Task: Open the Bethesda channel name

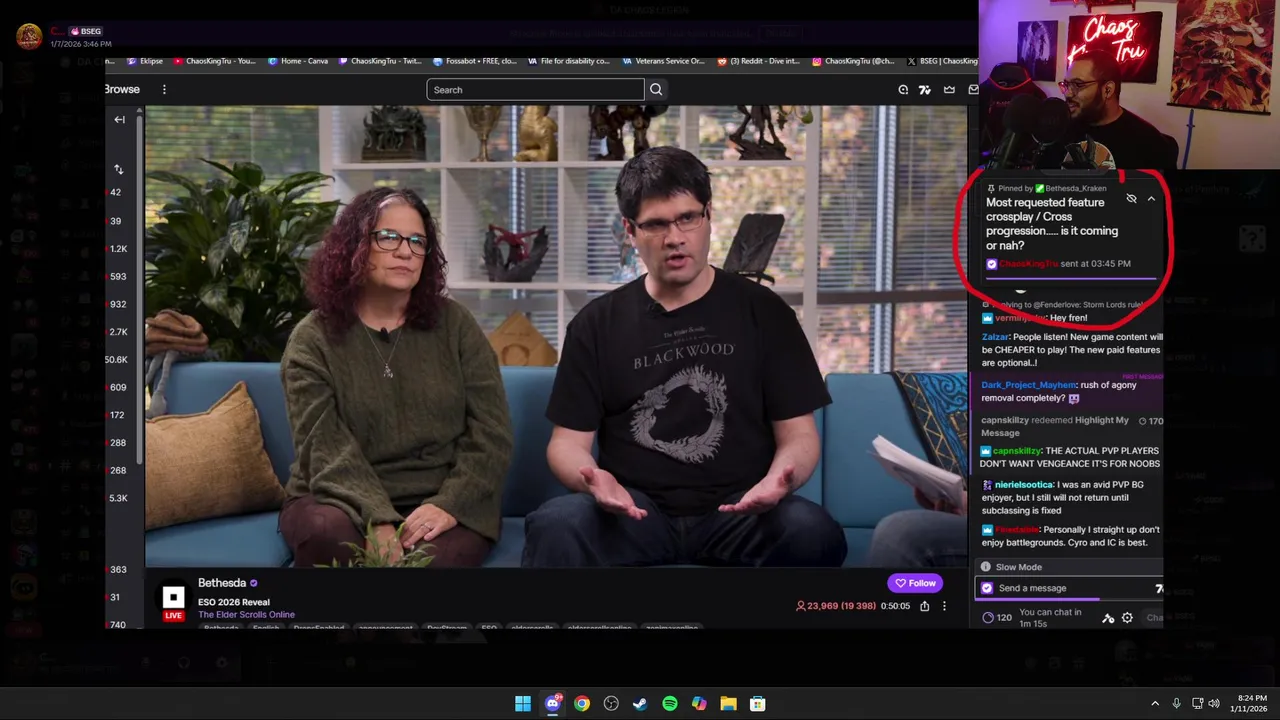Action: pyautogui.click(x=222, y=583)
